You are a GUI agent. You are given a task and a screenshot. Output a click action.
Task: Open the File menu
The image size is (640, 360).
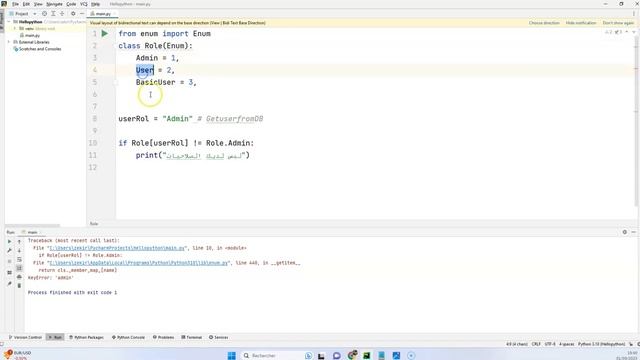point(15,4)
